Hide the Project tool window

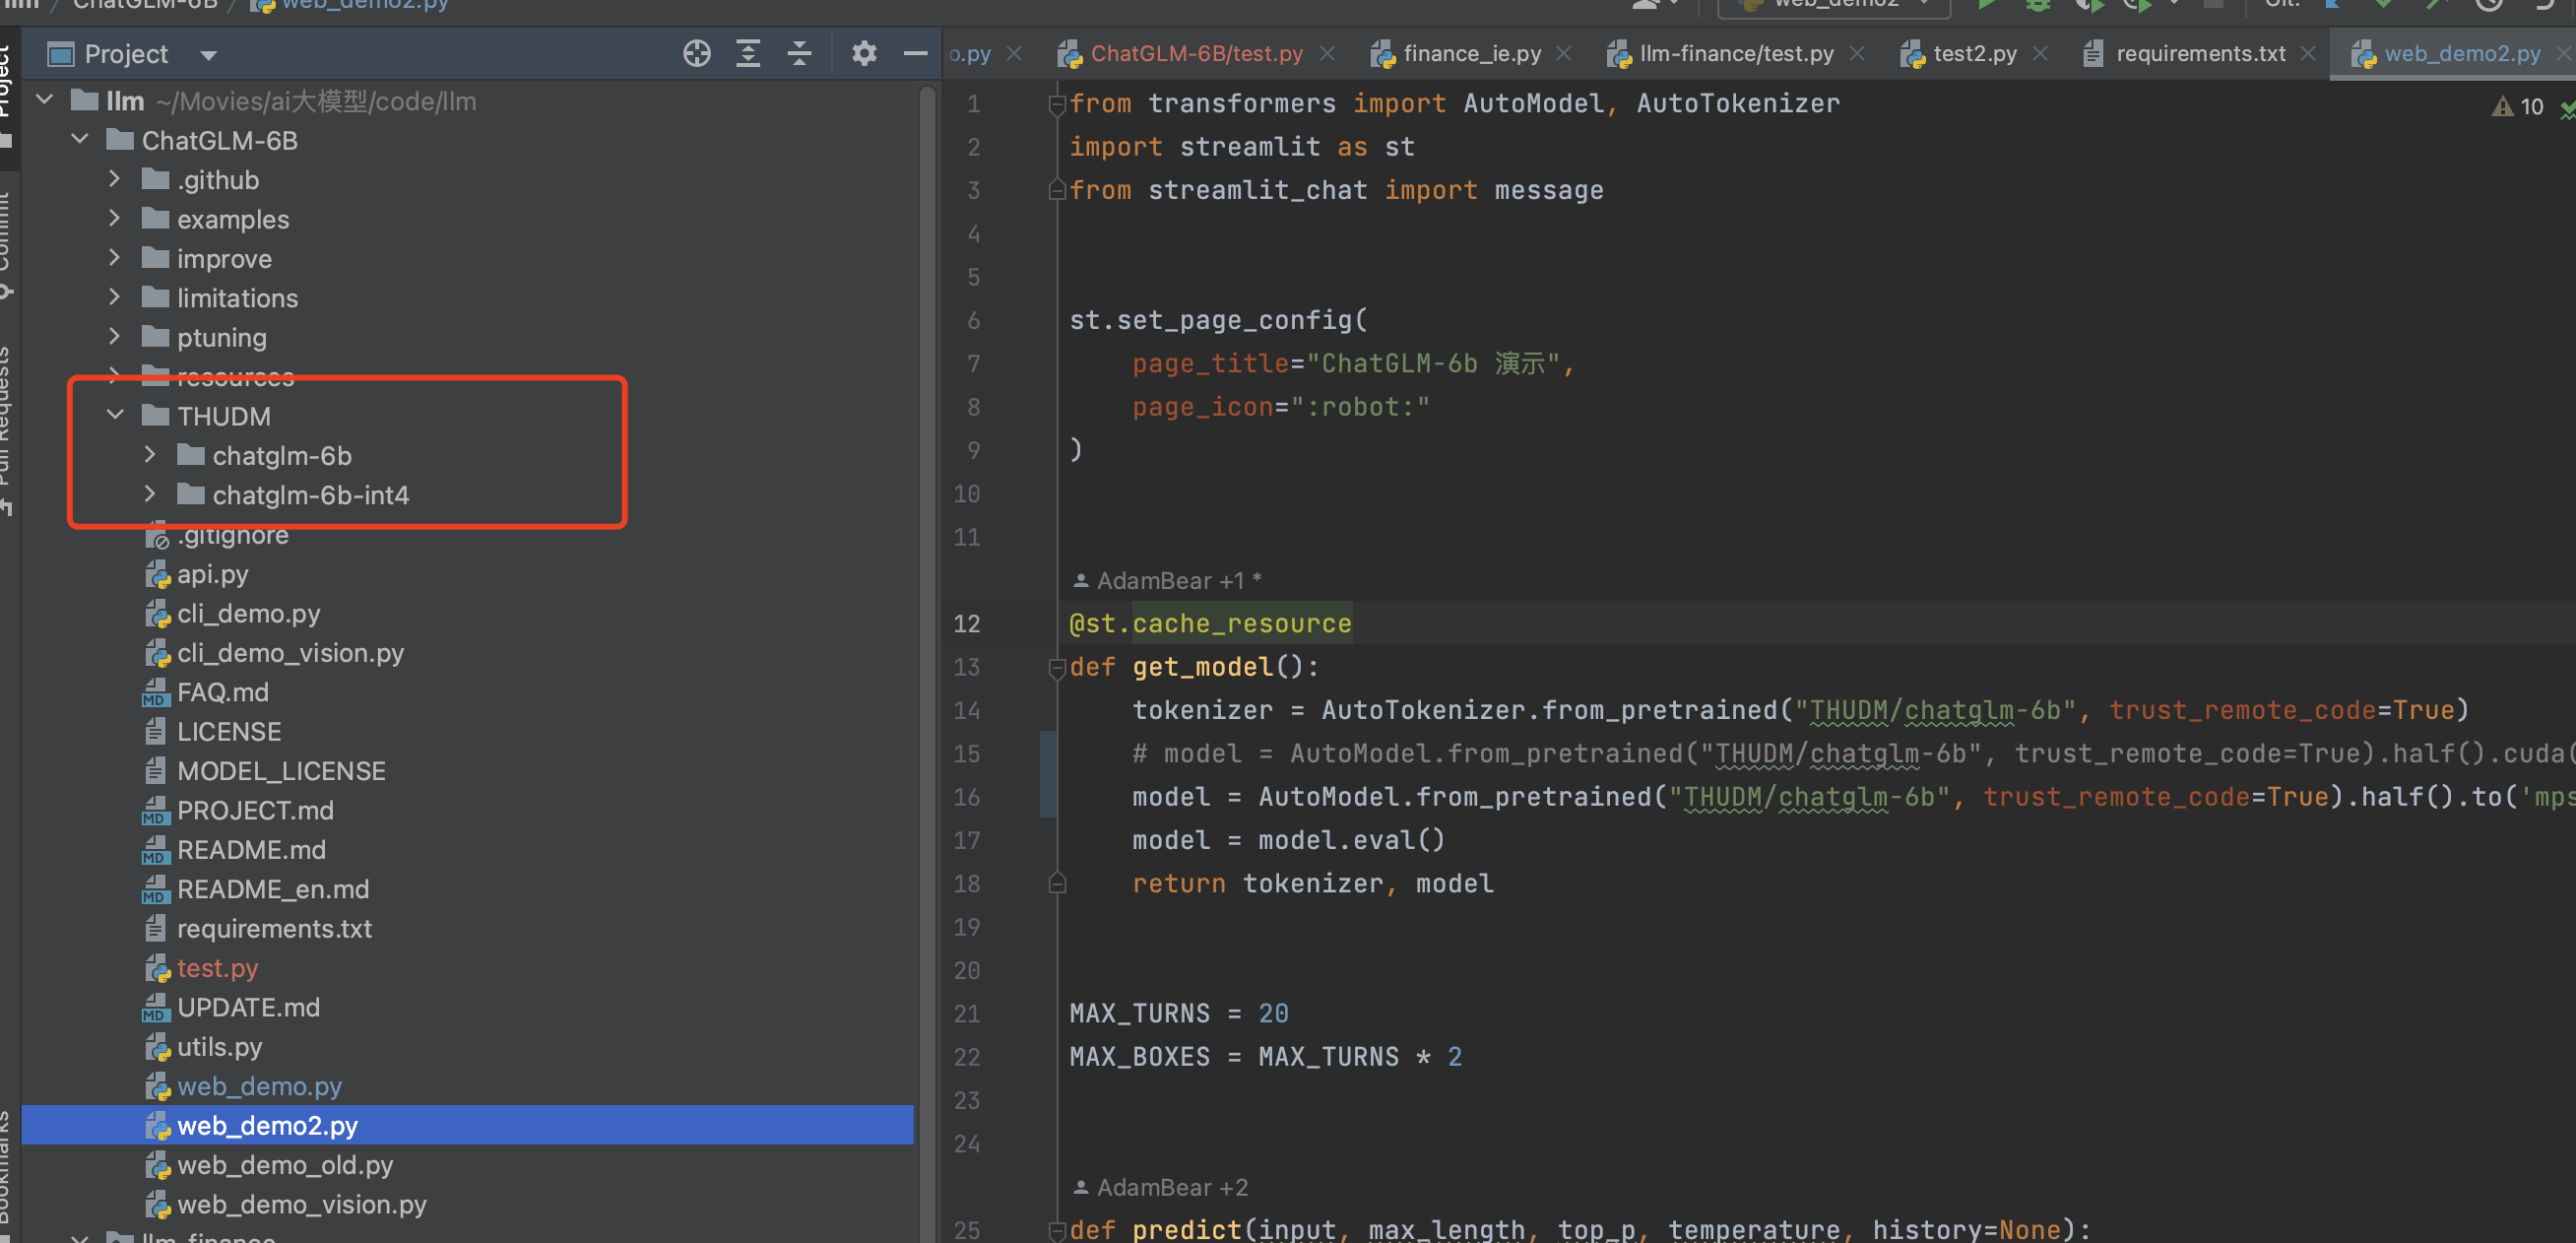[915, 54]
